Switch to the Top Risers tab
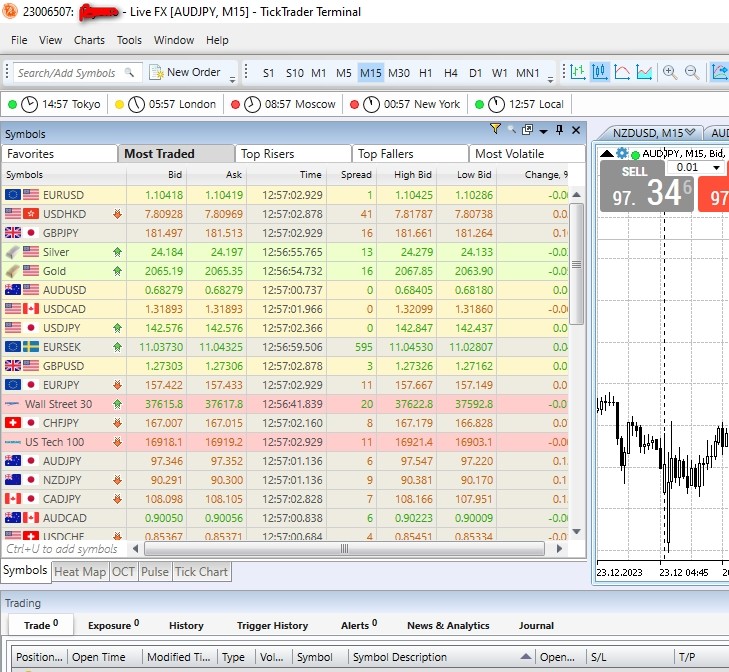 [293, 154]
